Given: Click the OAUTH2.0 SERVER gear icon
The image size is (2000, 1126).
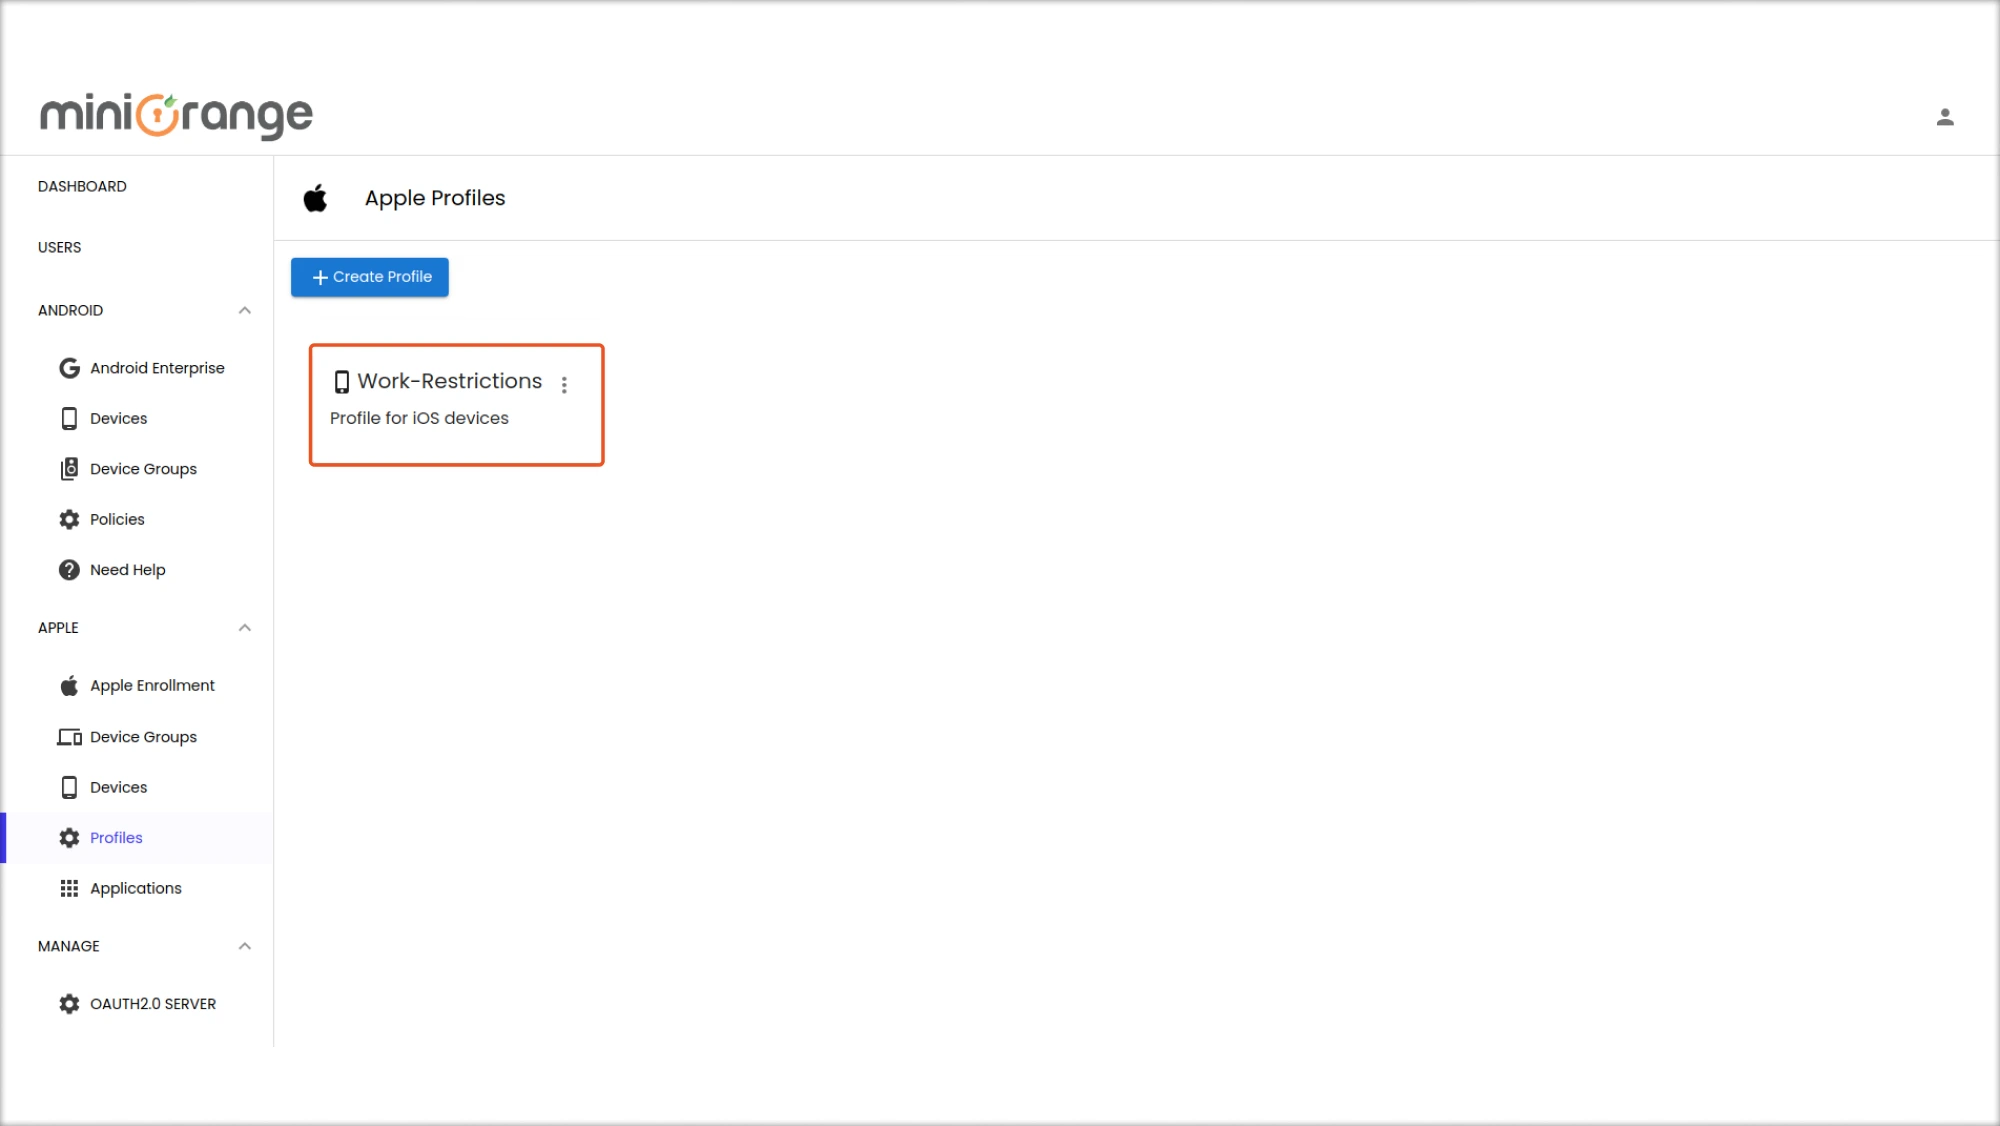Looking at the screenshot, I should click(68, 1003).
